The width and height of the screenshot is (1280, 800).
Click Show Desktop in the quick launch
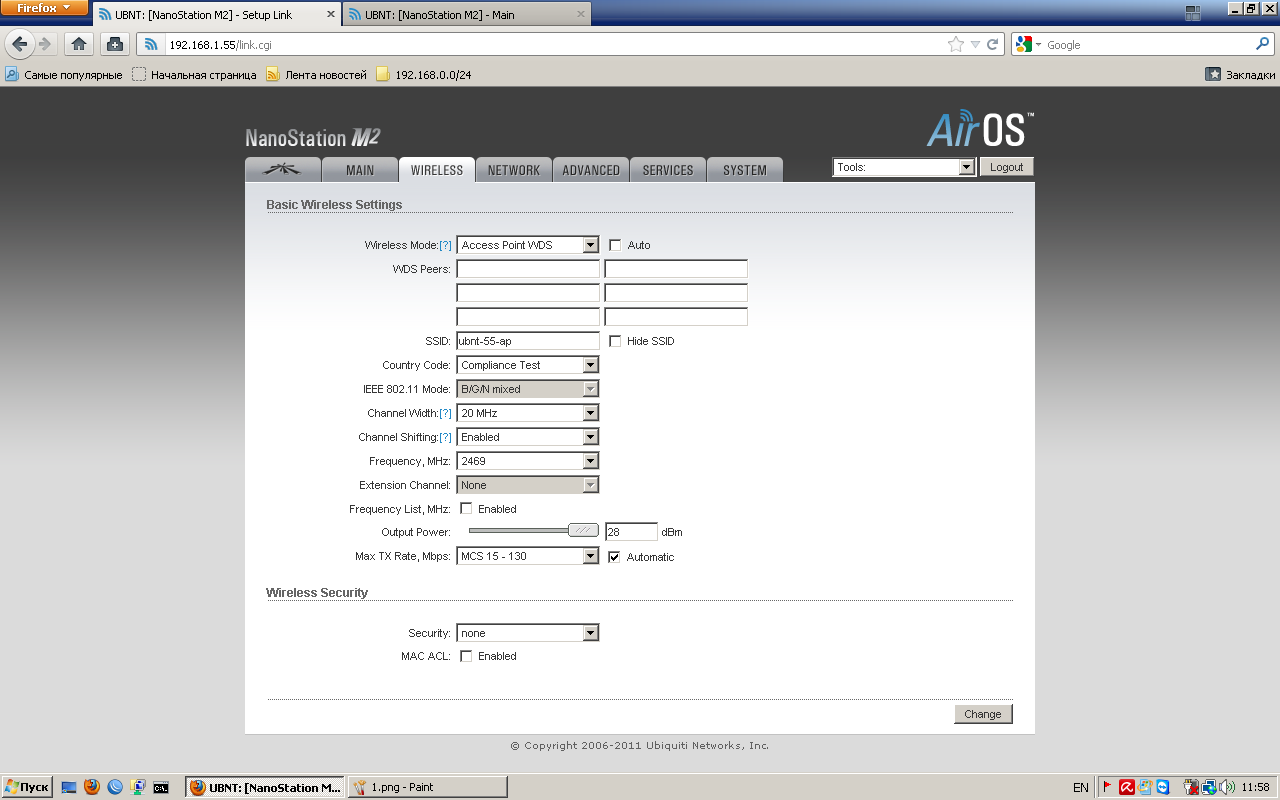(x=69, y=787)
